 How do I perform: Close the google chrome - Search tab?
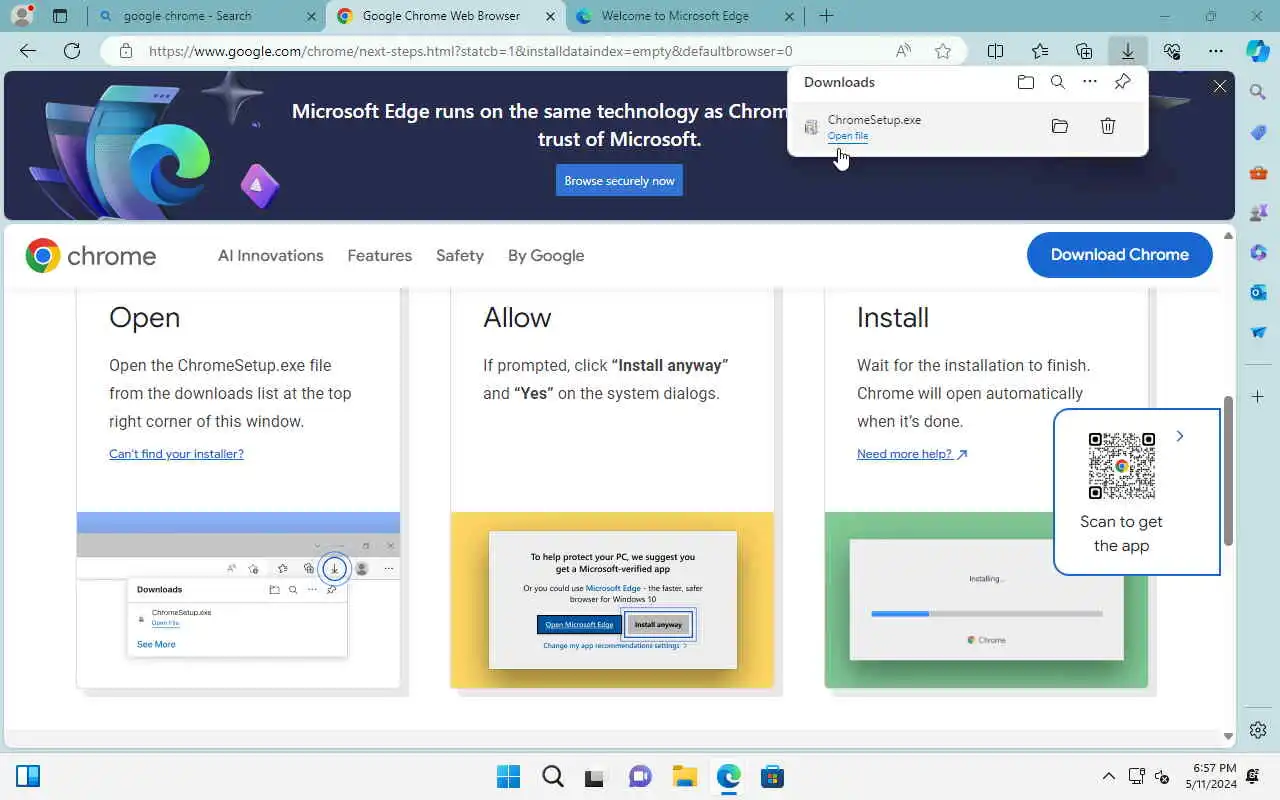(310, 16)
